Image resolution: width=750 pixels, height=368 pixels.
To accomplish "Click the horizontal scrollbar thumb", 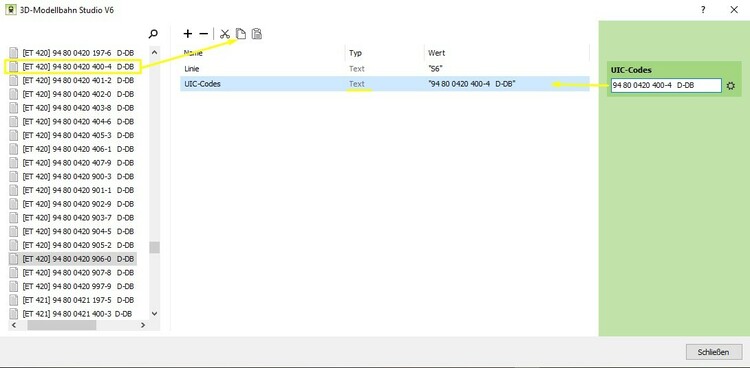I will pyautogui.click(x=62, y=325).
